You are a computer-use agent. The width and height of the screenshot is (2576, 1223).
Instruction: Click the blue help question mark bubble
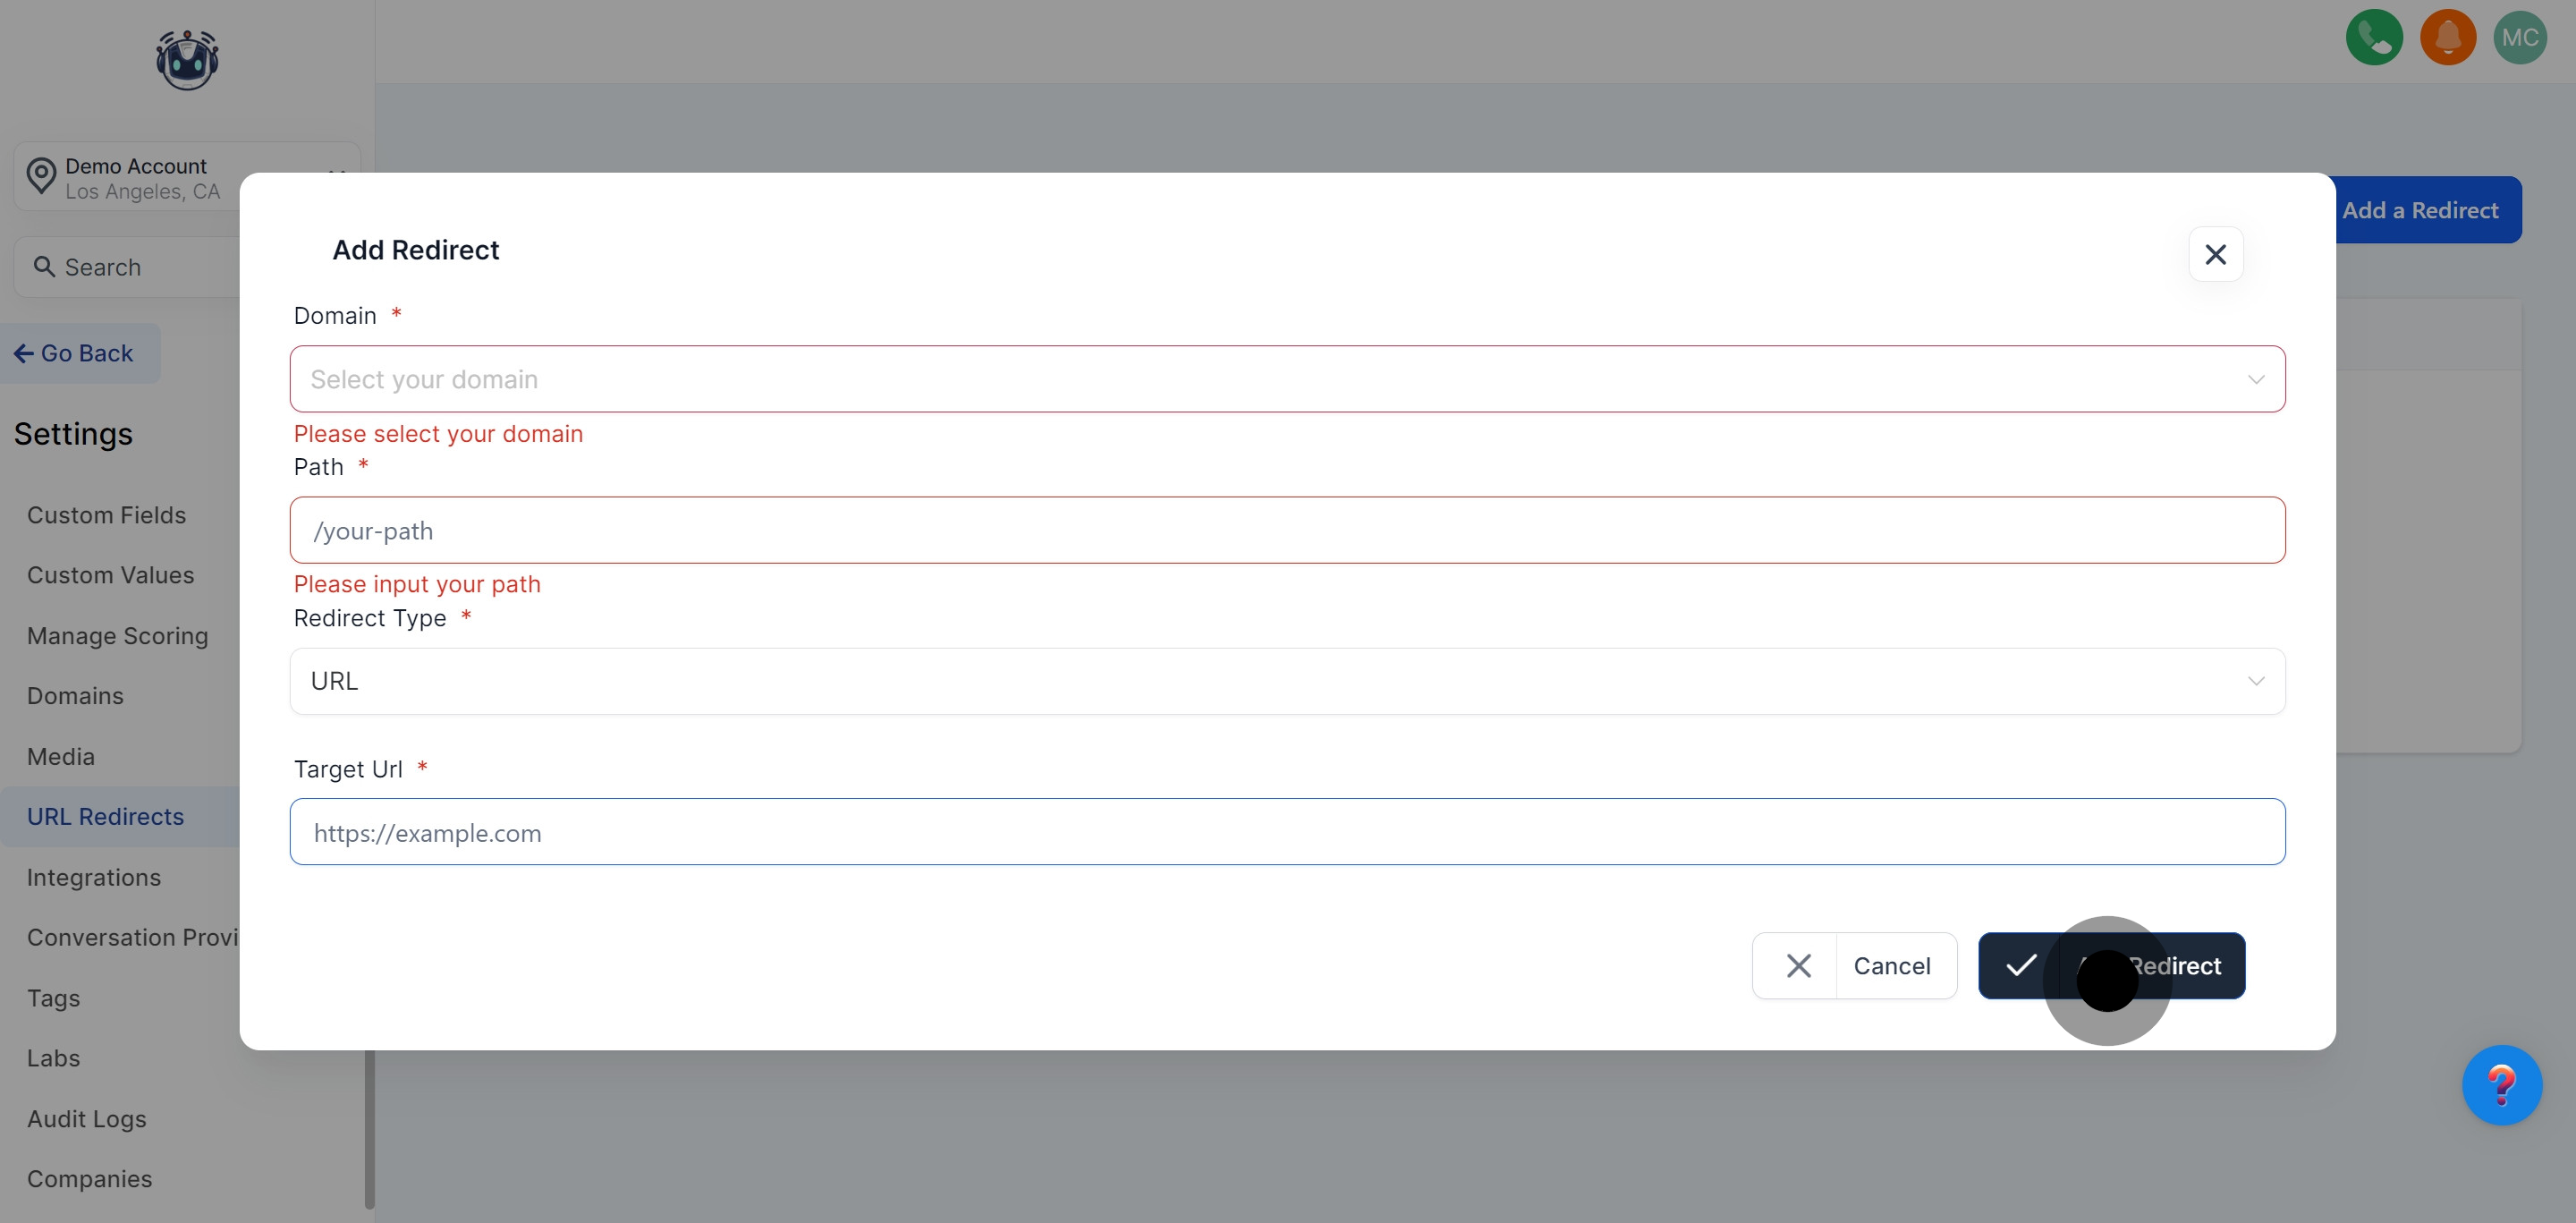[2501, 1085]
